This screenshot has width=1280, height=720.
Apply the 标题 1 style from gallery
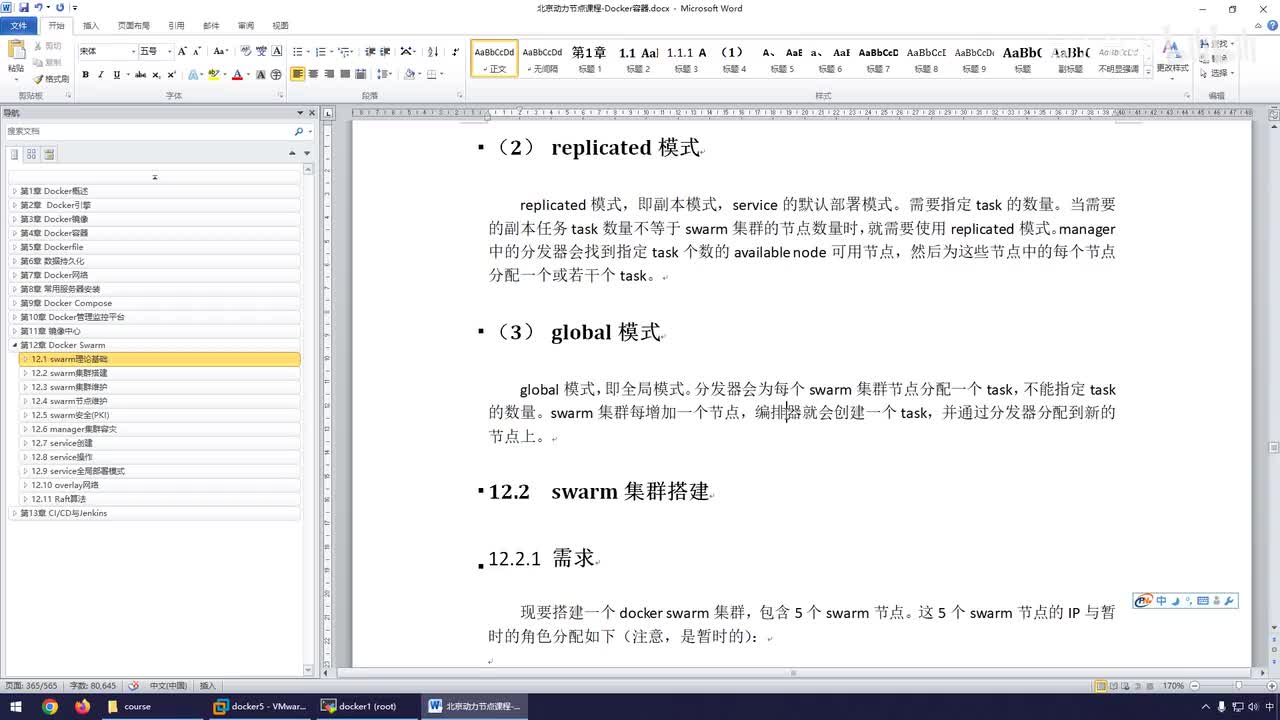pyautogui.click(x=589, y=59)
